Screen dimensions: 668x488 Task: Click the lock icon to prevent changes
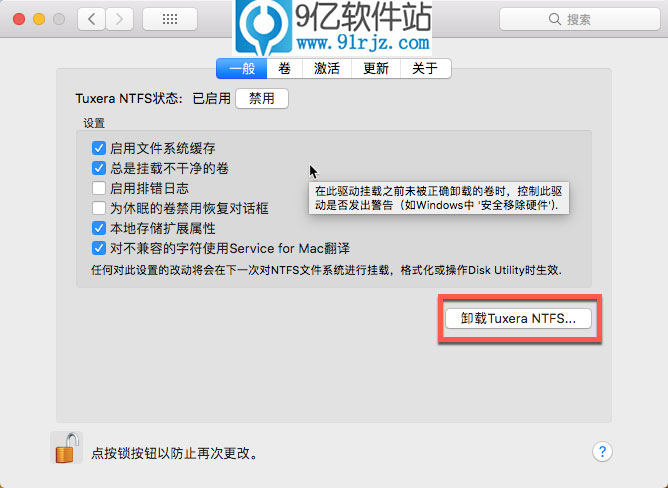coord(66,447)
